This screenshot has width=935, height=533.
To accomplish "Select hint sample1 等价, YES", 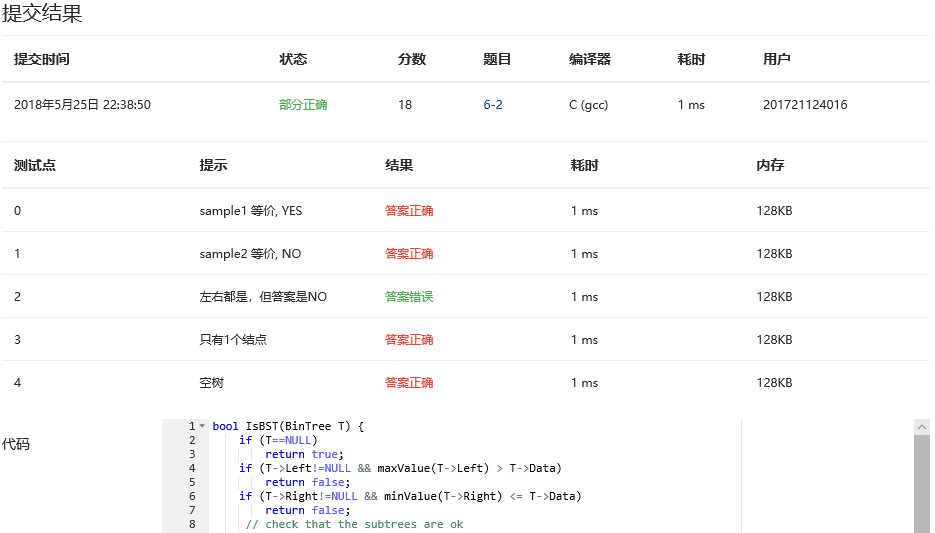I will (250, 211).
